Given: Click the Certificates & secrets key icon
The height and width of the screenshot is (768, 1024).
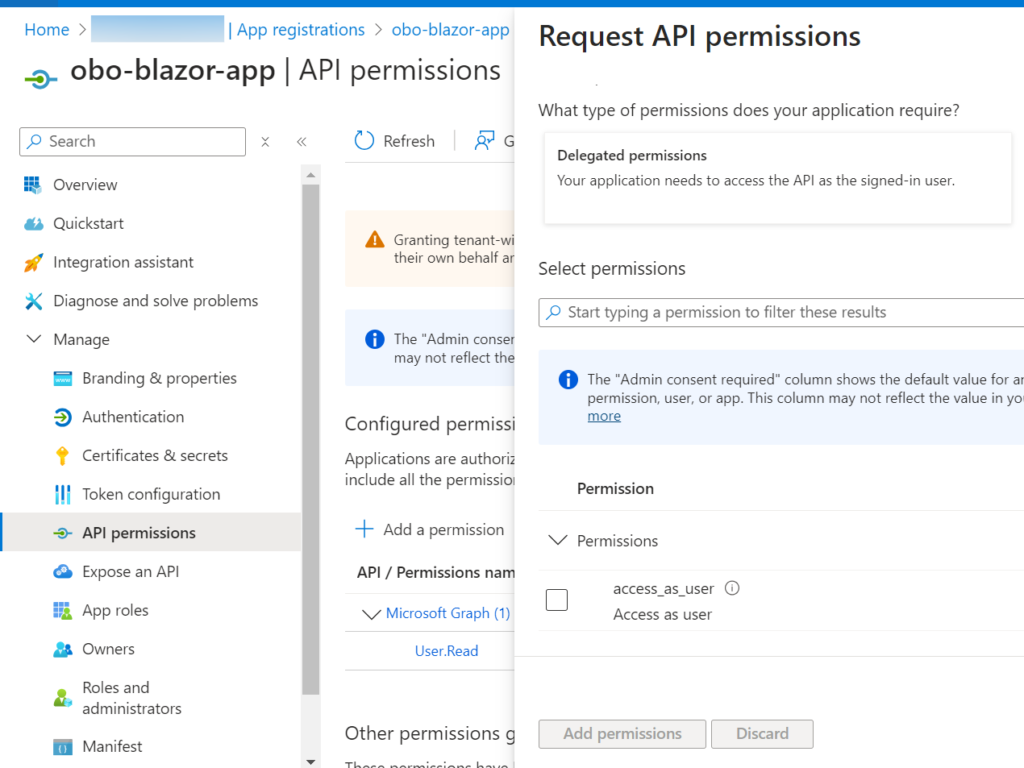Looking at the screenshot, I should click(62, 456).
